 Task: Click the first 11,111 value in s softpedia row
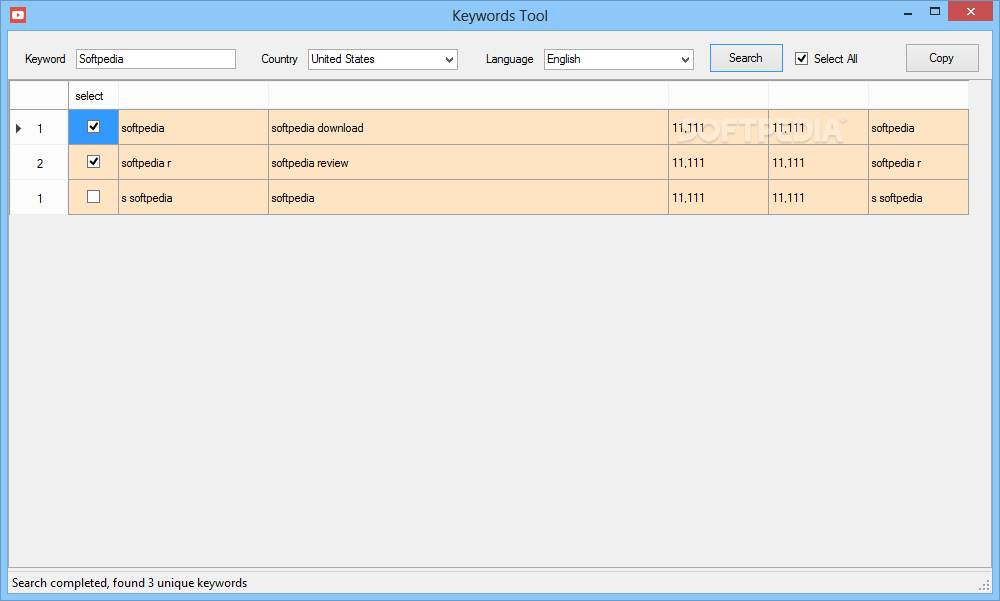click(718, 198)
